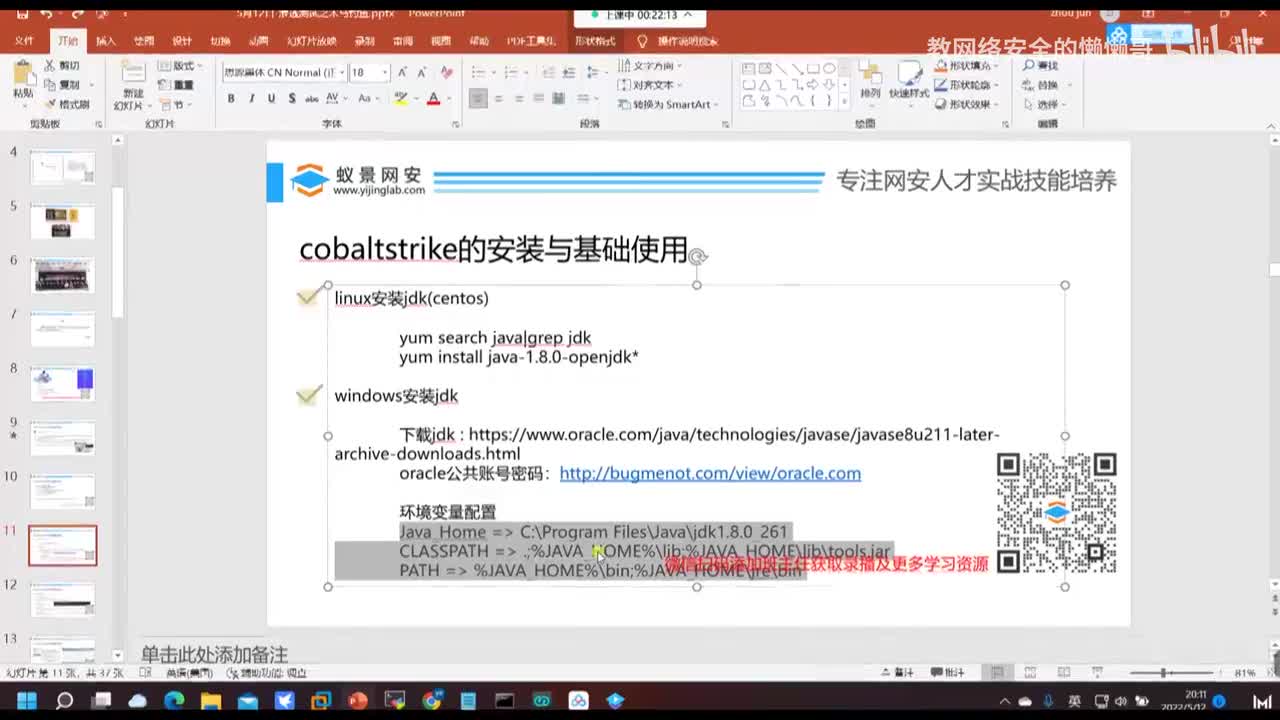1280x720 pixels.
Task: Click the Cut (剪切) scissors icon
Action: [50, 66]
